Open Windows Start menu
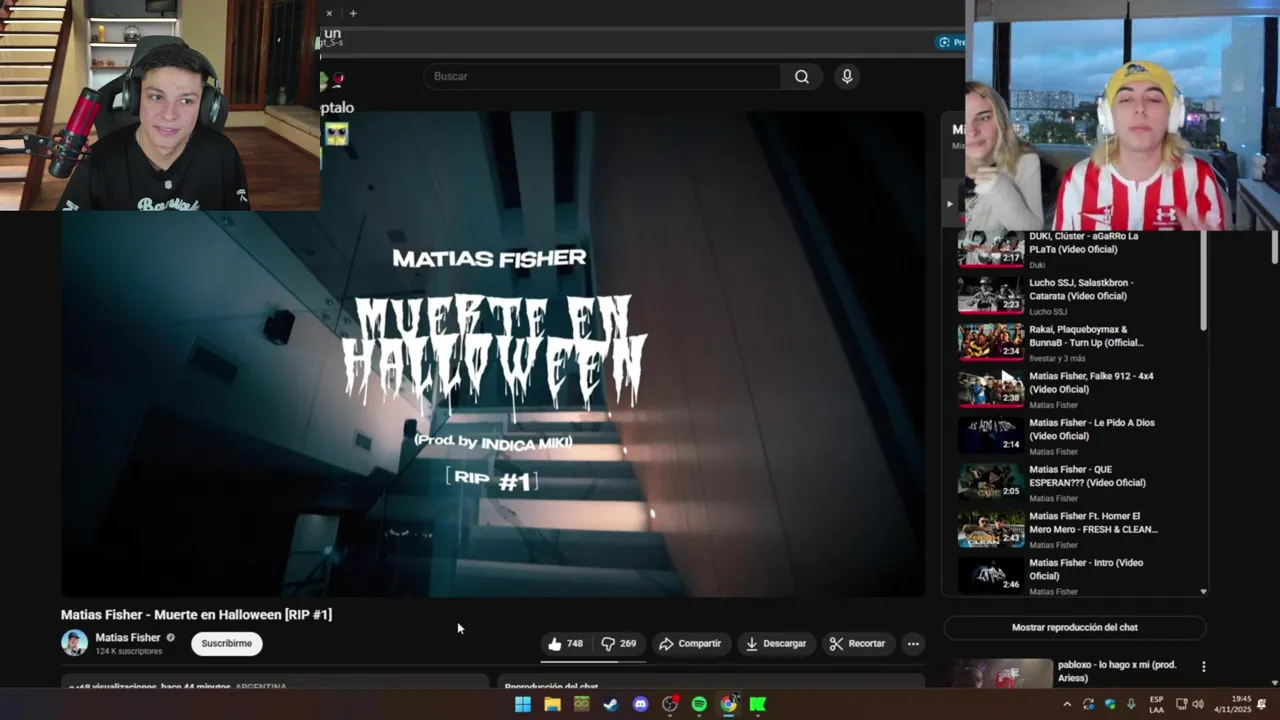 pos(522,704)
